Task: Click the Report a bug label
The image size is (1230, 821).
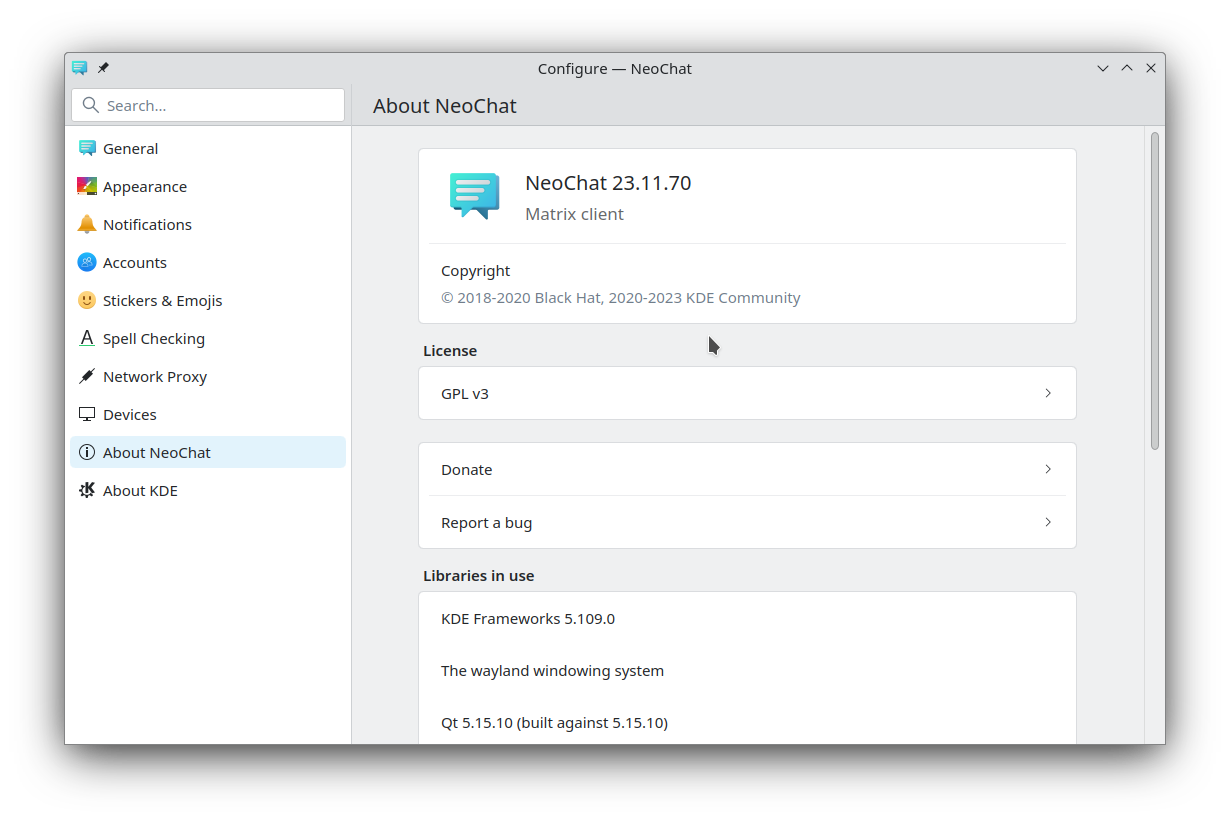Action: coord(486,522)
